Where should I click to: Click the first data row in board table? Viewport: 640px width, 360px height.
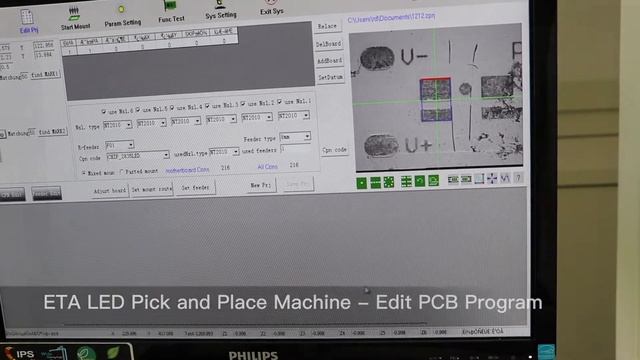[x=149, y=47]
